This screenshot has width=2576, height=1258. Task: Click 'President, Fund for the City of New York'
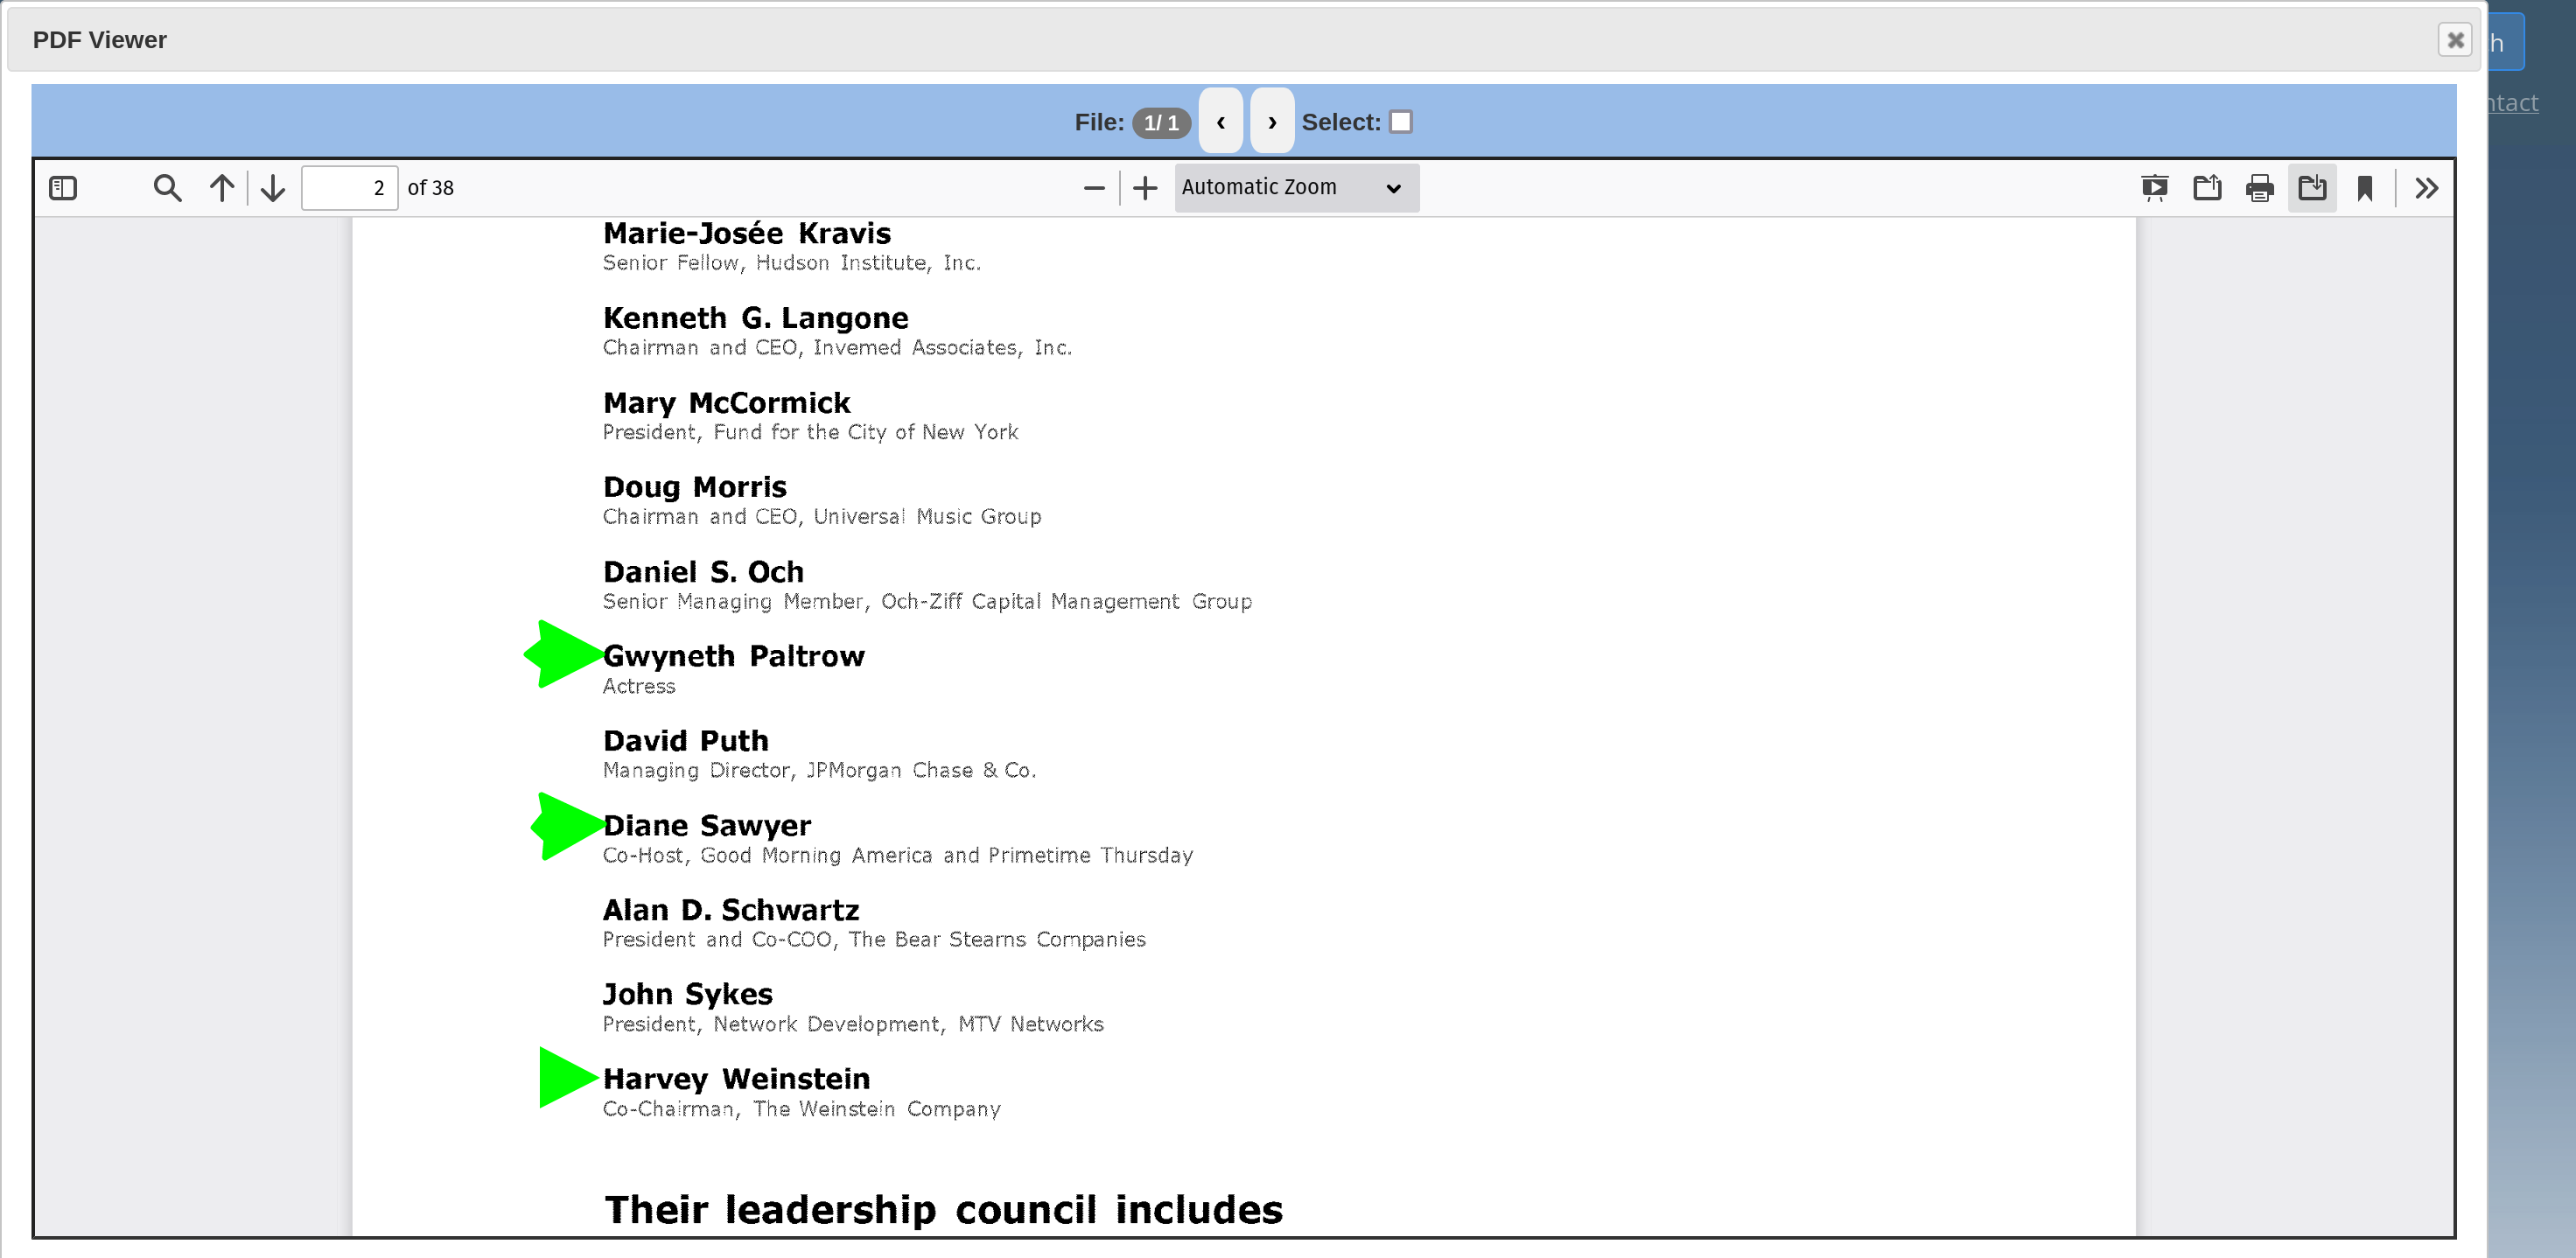pos(810,432)
